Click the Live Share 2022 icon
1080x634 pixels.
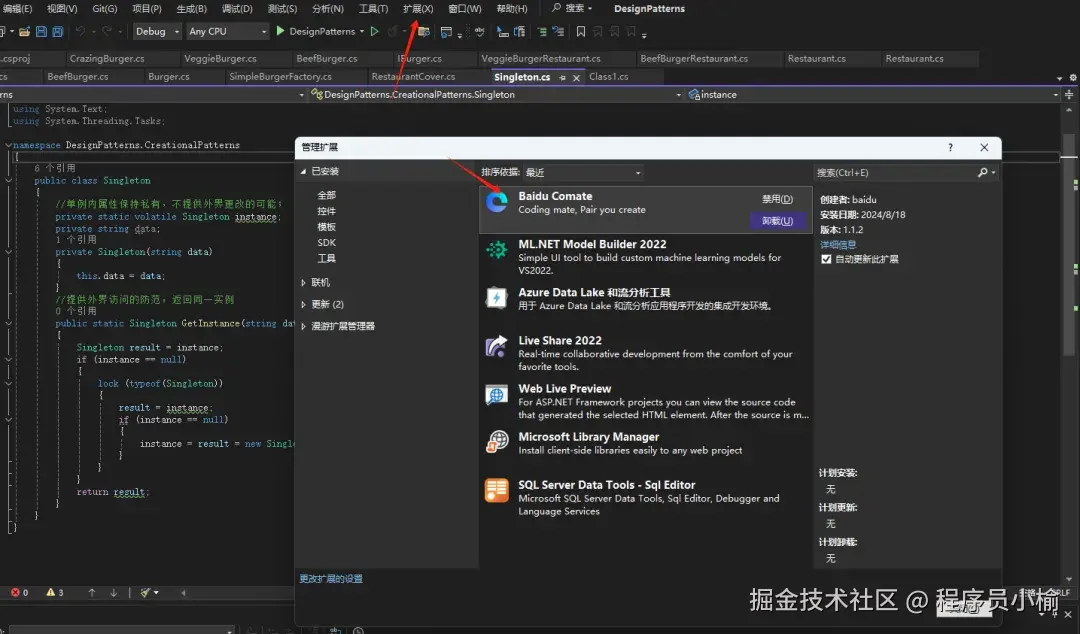pos(497,346)
